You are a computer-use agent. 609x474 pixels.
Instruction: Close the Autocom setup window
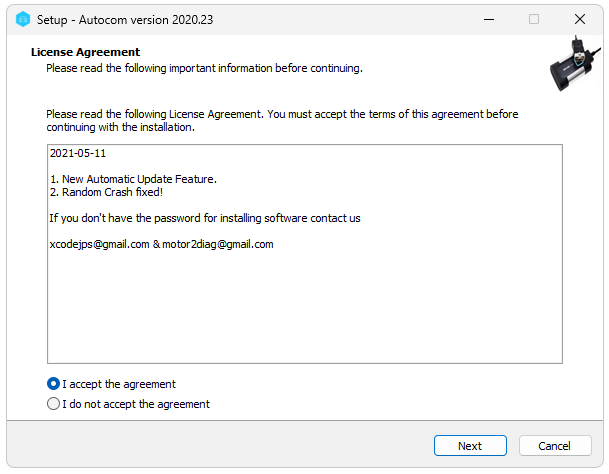coord(580,19)
